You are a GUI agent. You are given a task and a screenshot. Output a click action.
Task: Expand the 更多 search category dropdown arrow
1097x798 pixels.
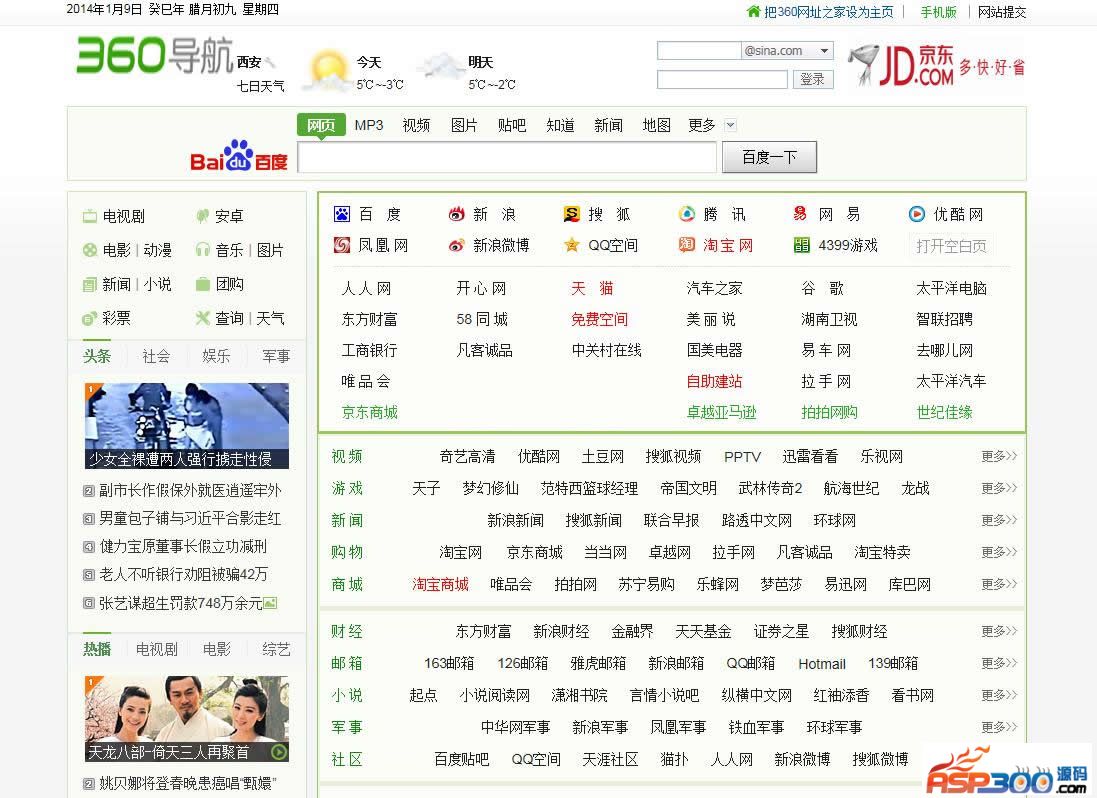pos(730,125)
